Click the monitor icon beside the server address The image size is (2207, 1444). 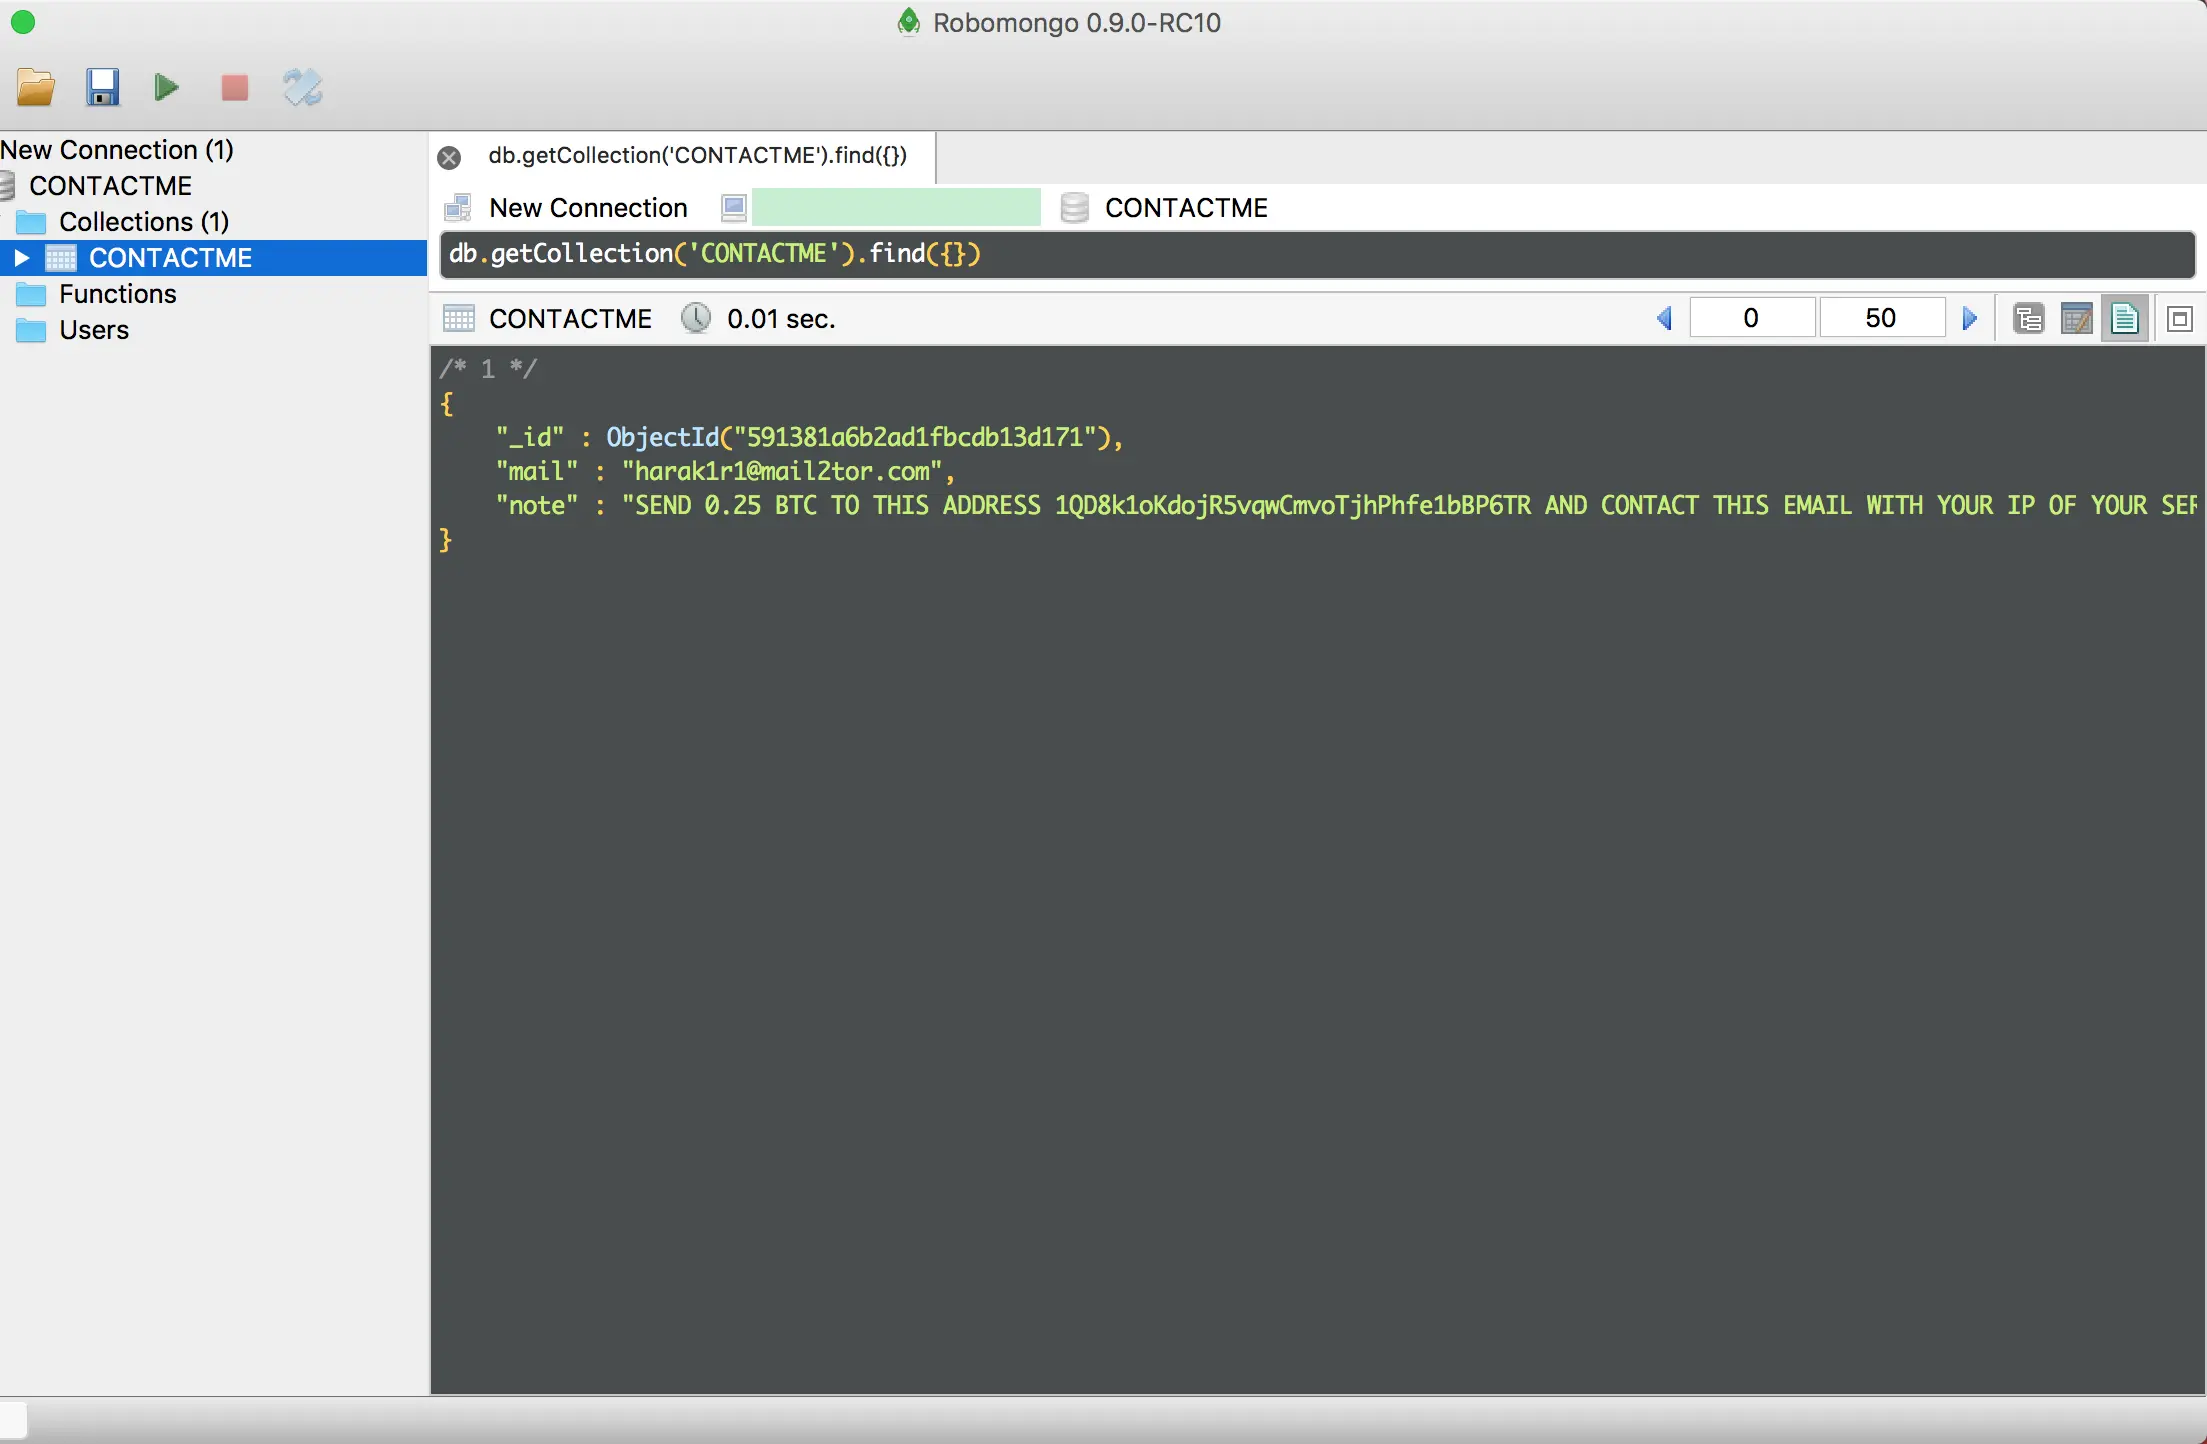[734, 207]
